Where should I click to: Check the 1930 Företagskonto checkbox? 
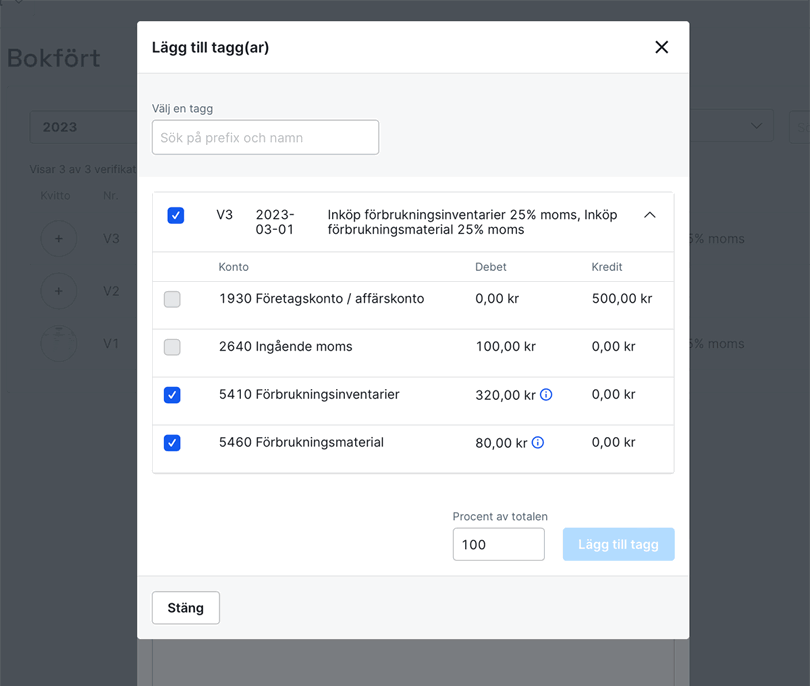172,299
